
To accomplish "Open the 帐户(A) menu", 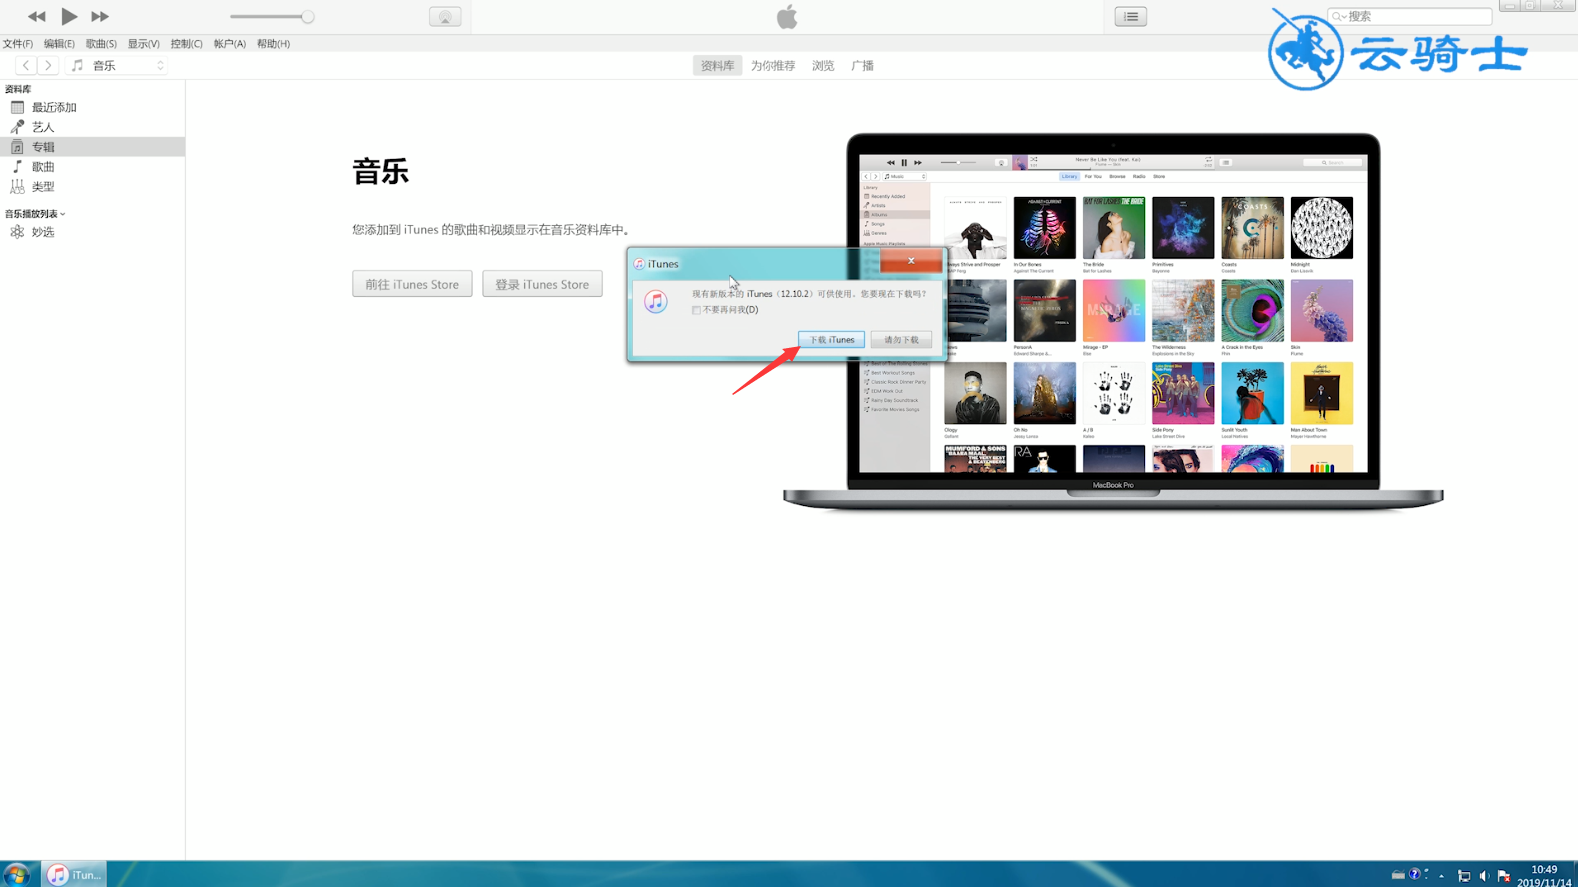I will (x=229, y=44).
